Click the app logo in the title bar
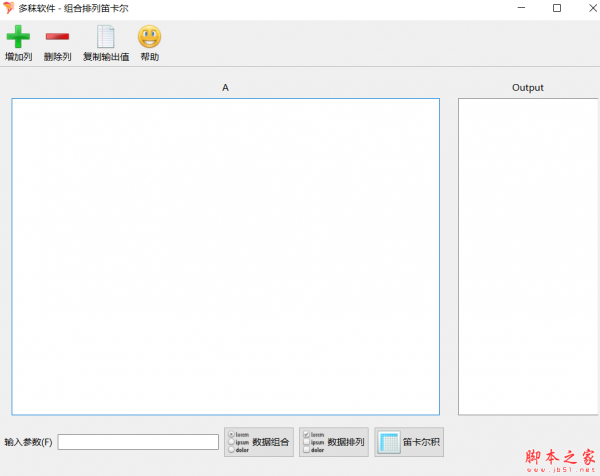The image size is (600, 476). [8, 8]
